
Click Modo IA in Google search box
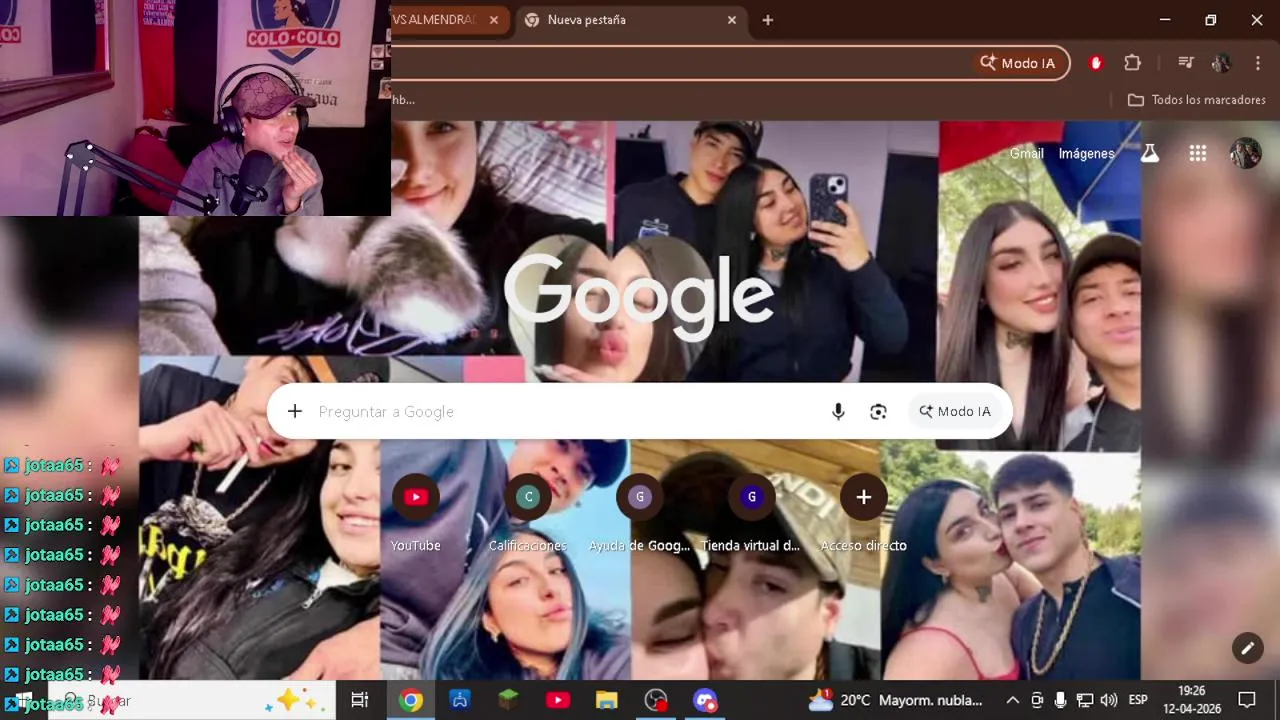(955, 412)
